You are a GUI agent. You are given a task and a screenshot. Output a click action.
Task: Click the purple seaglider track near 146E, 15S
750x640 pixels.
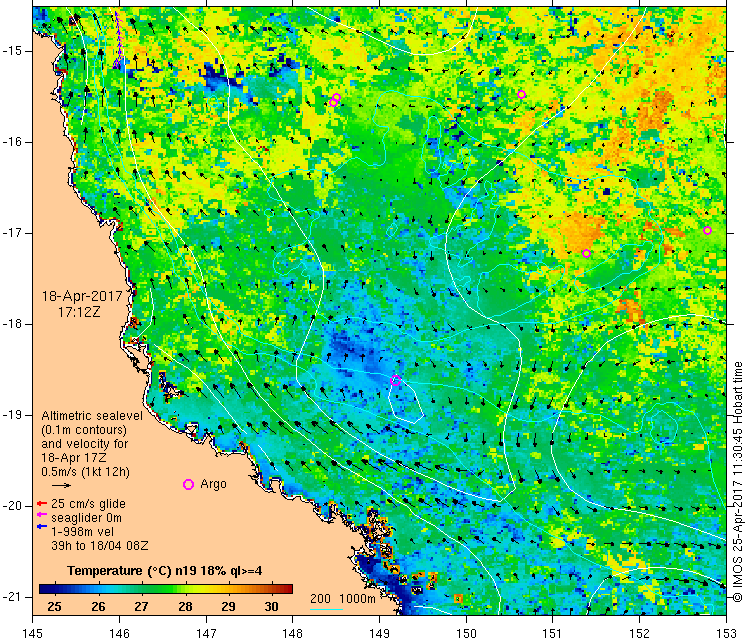118,39
